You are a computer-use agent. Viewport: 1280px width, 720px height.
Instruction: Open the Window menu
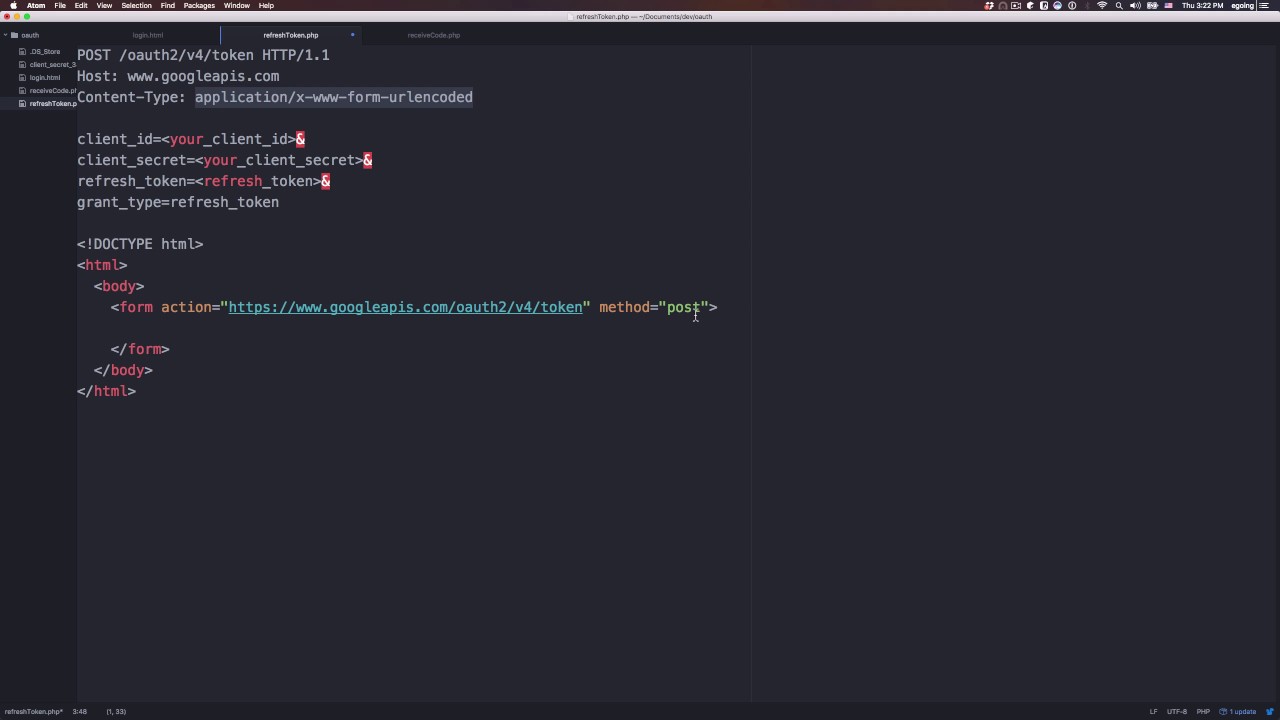(237, 5)
